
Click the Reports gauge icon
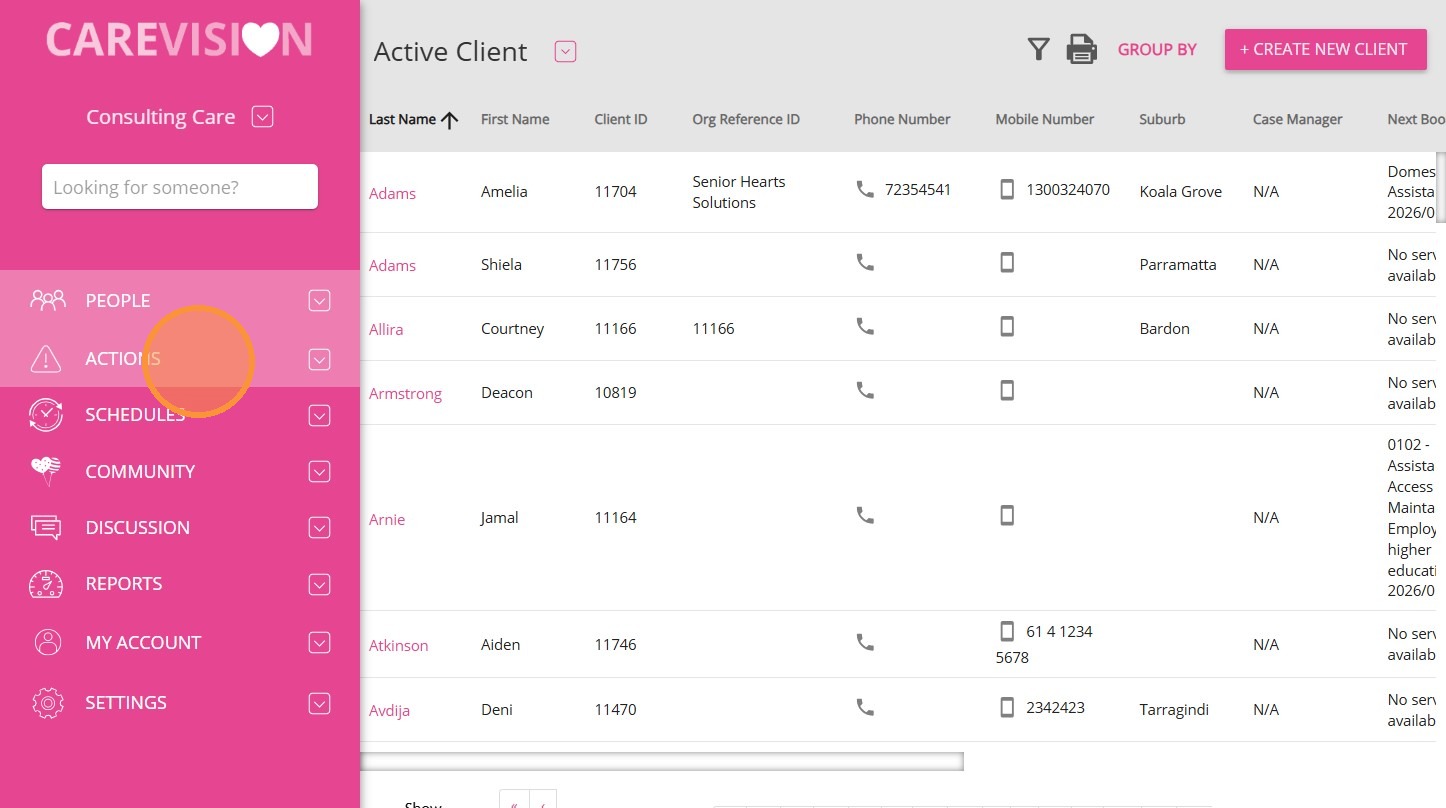46,584
